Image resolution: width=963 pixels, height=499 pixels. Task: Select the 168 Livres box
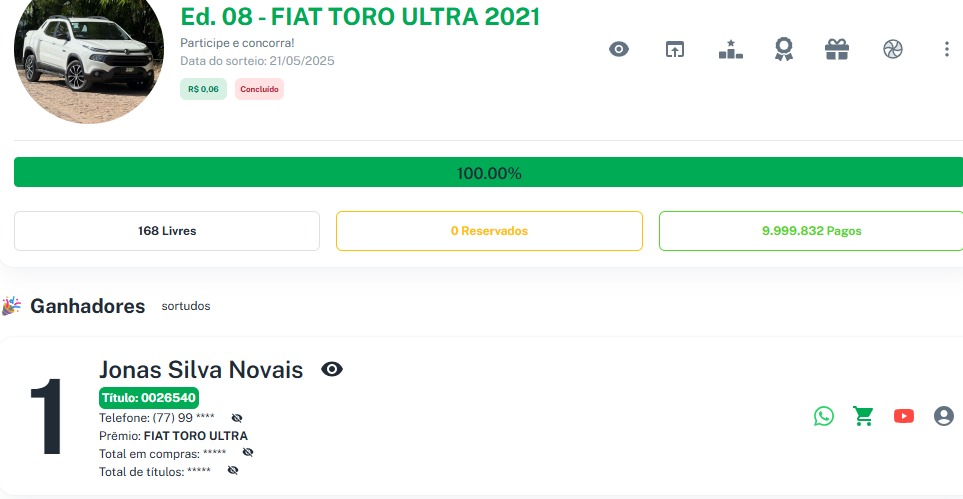pyautogui.click(x=167, y=231)
